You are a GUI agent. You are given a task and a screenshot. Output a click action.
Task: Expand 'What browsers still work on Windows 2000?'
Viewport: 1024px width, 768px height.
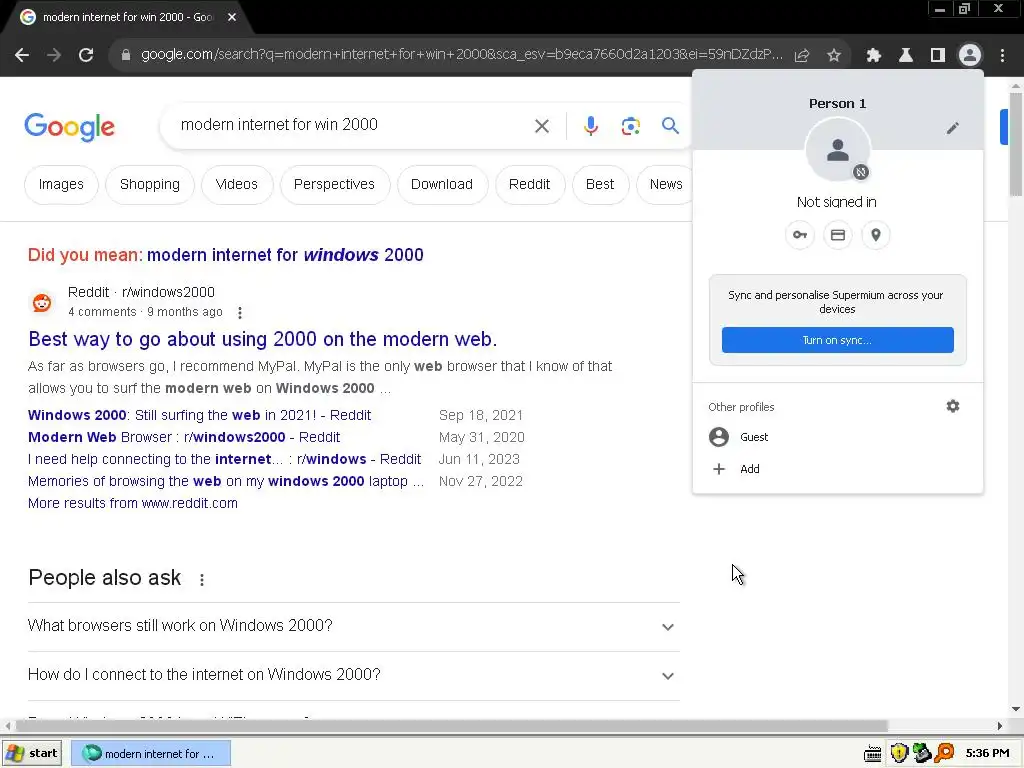[x=353, y=626]
